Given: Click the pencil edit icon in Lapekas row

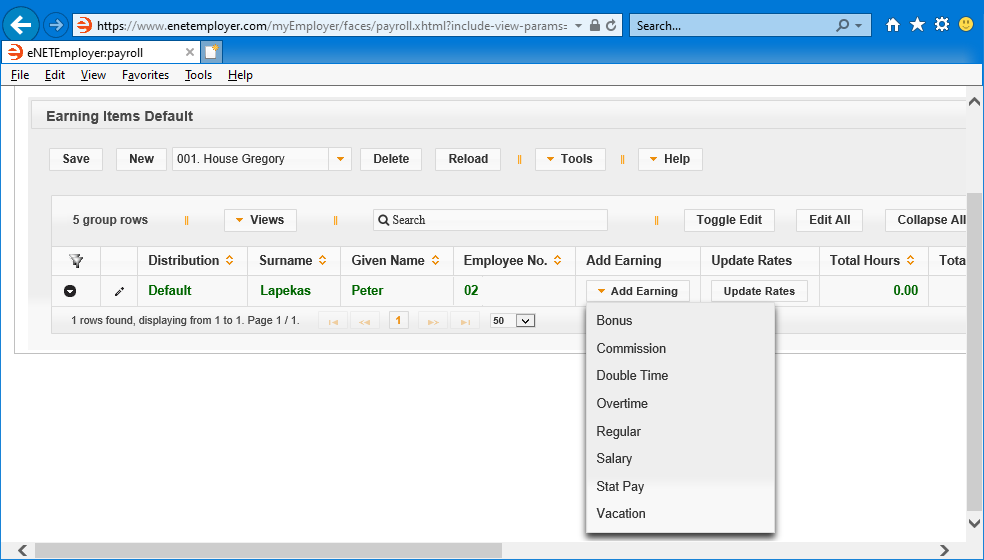Looking at the screenshot, I should [119, 292].
